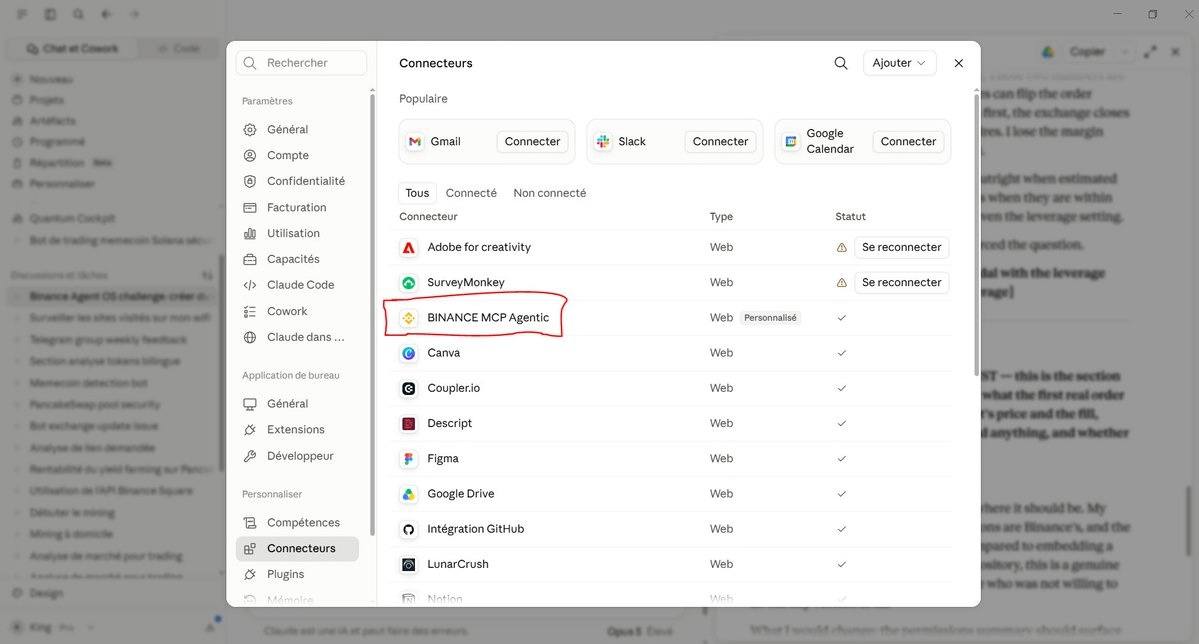Click the Cowork checklist icon

coord(250,311)
